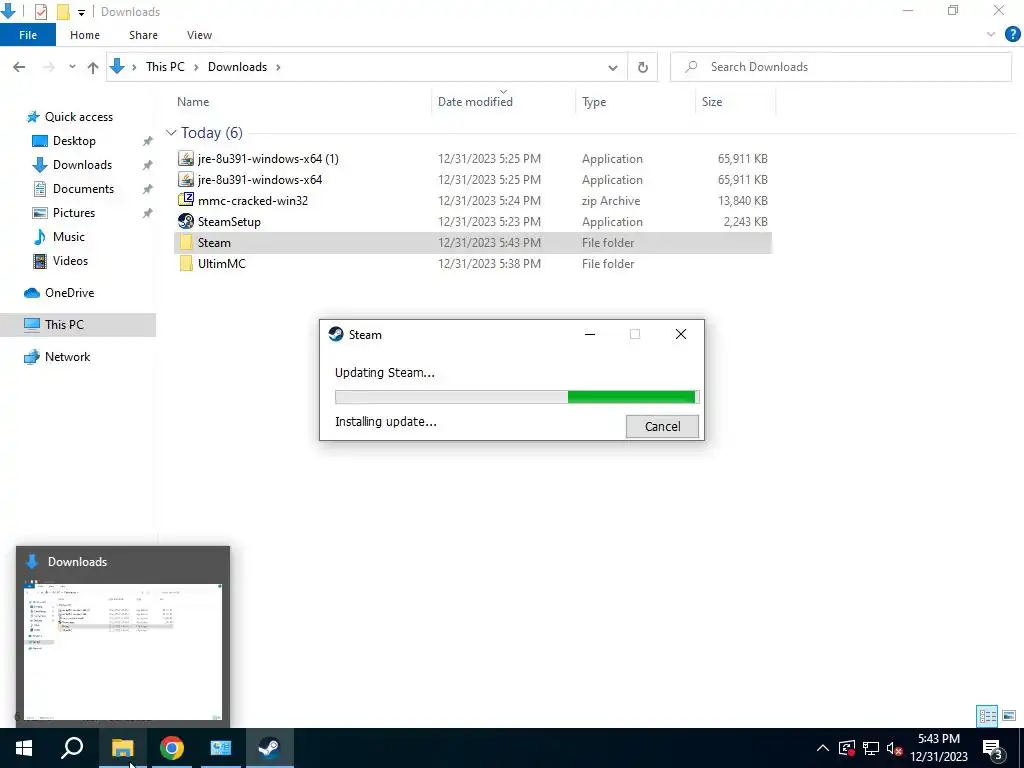Open Customize Quick Access Toolbar dropdown
1024x768 pixels.
81,12
